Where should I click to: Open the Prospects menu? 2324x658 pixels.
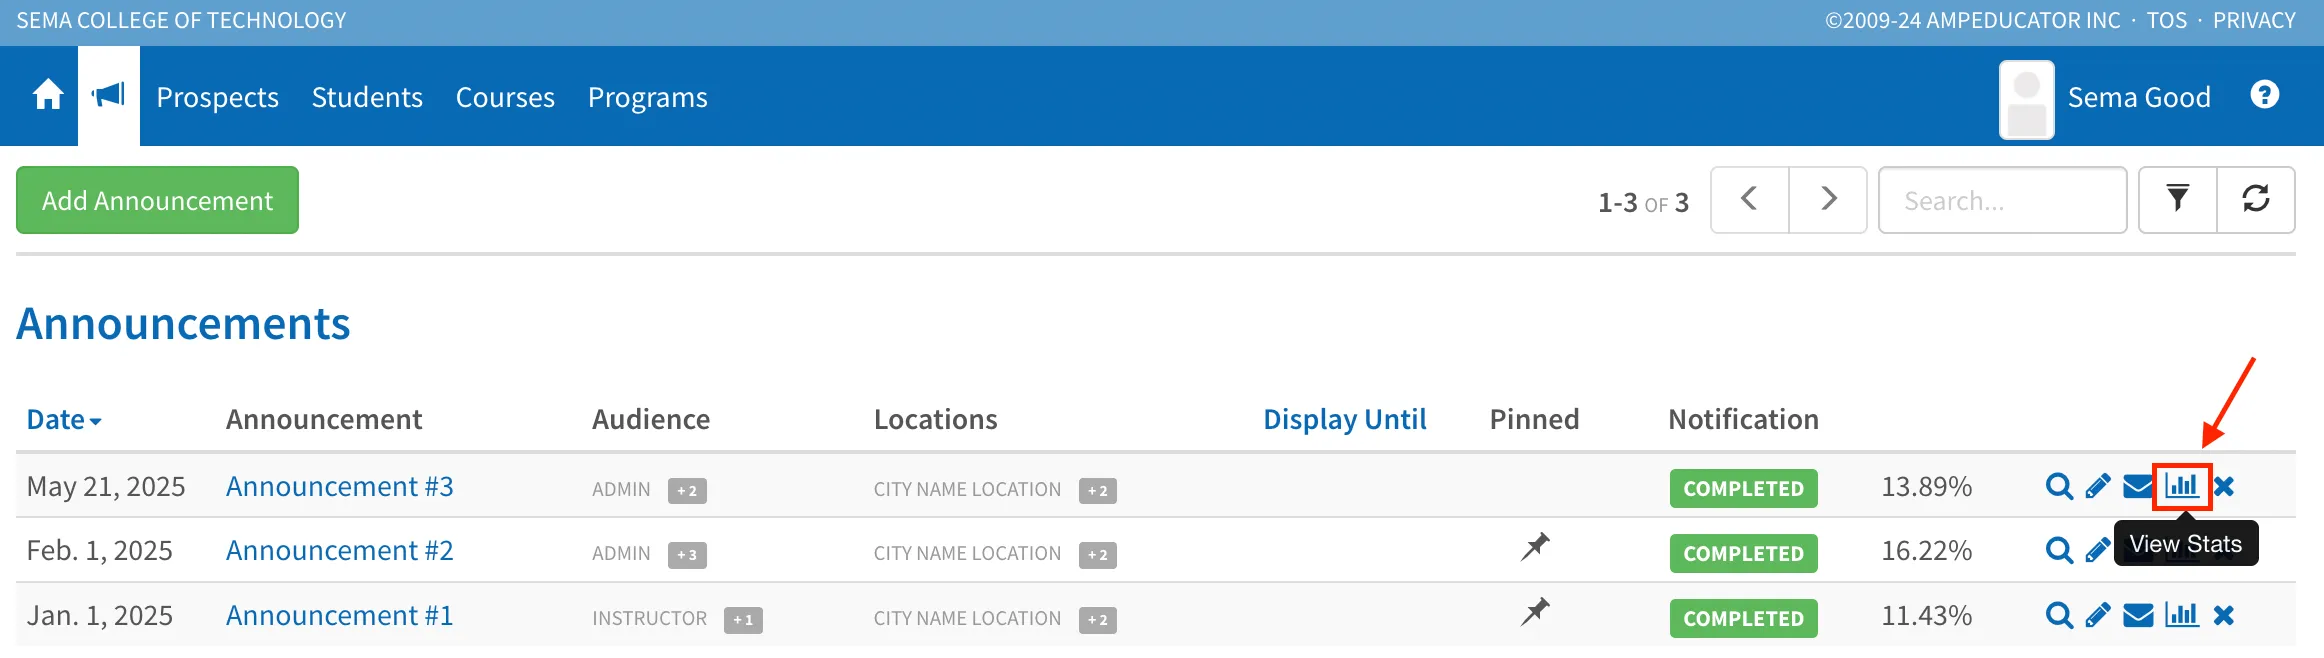(x=218, y=97)
